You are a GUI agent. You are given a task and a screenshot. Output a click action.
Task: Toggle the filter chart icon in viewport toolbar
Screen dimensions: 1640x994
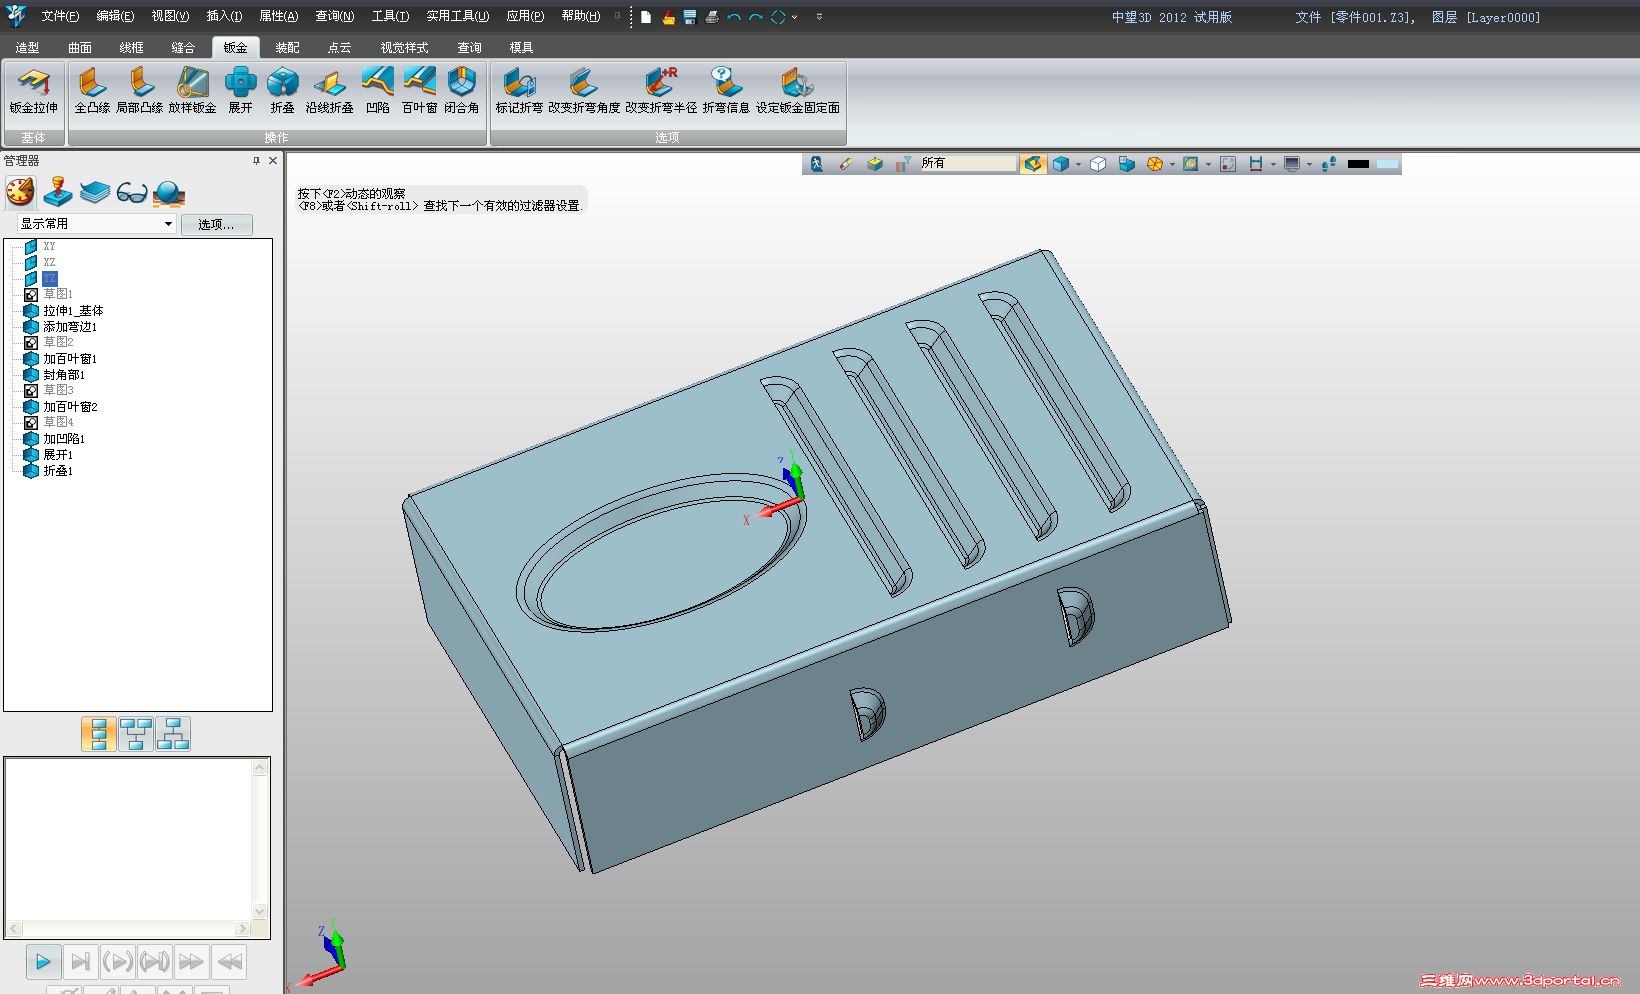(x=903, y=164)
